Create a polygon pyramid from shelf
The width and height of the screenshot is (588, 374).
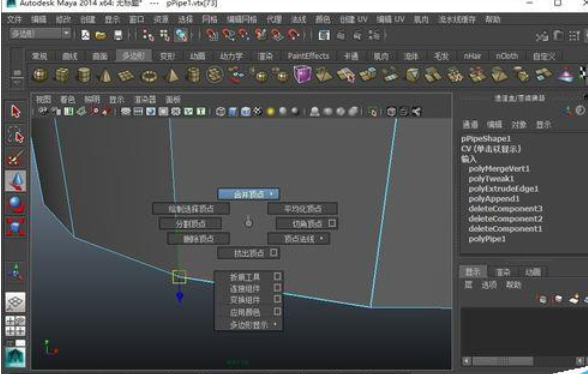(171, 75)
